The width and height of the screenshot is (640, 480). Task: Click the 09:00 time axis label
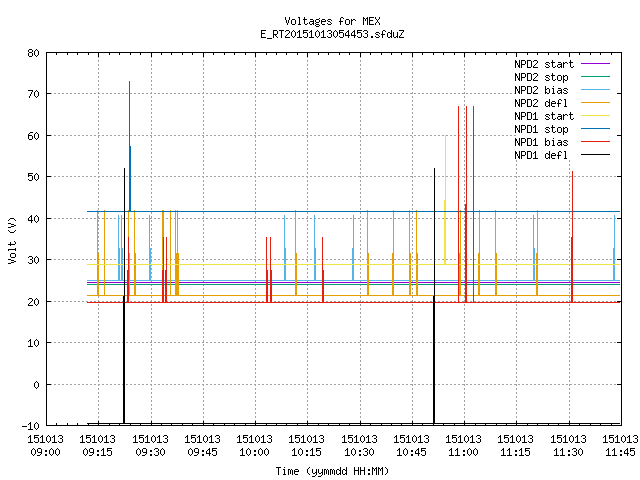click(x=45, y=452)
